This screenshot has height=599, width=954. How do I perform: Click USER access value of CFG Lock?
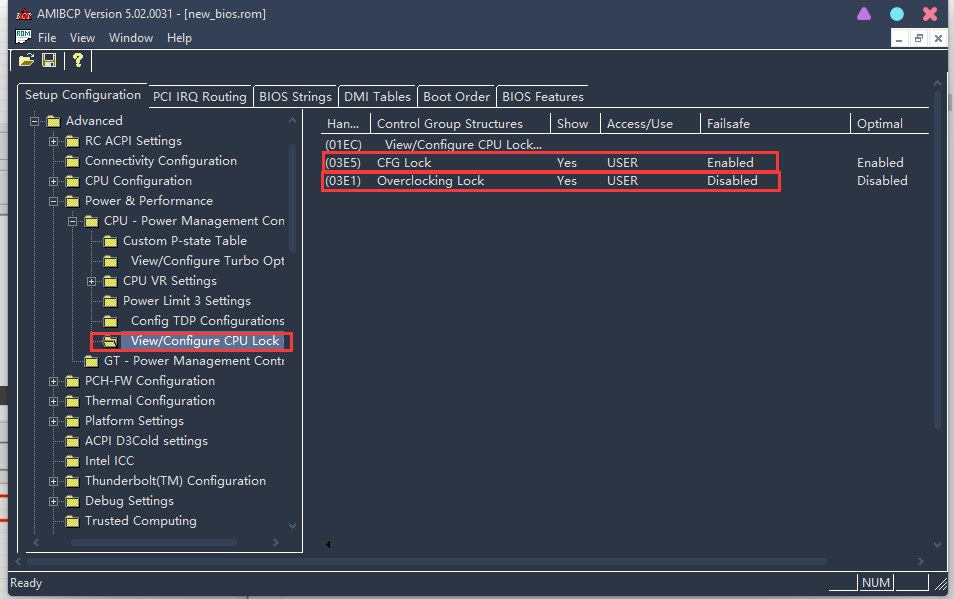622,162
